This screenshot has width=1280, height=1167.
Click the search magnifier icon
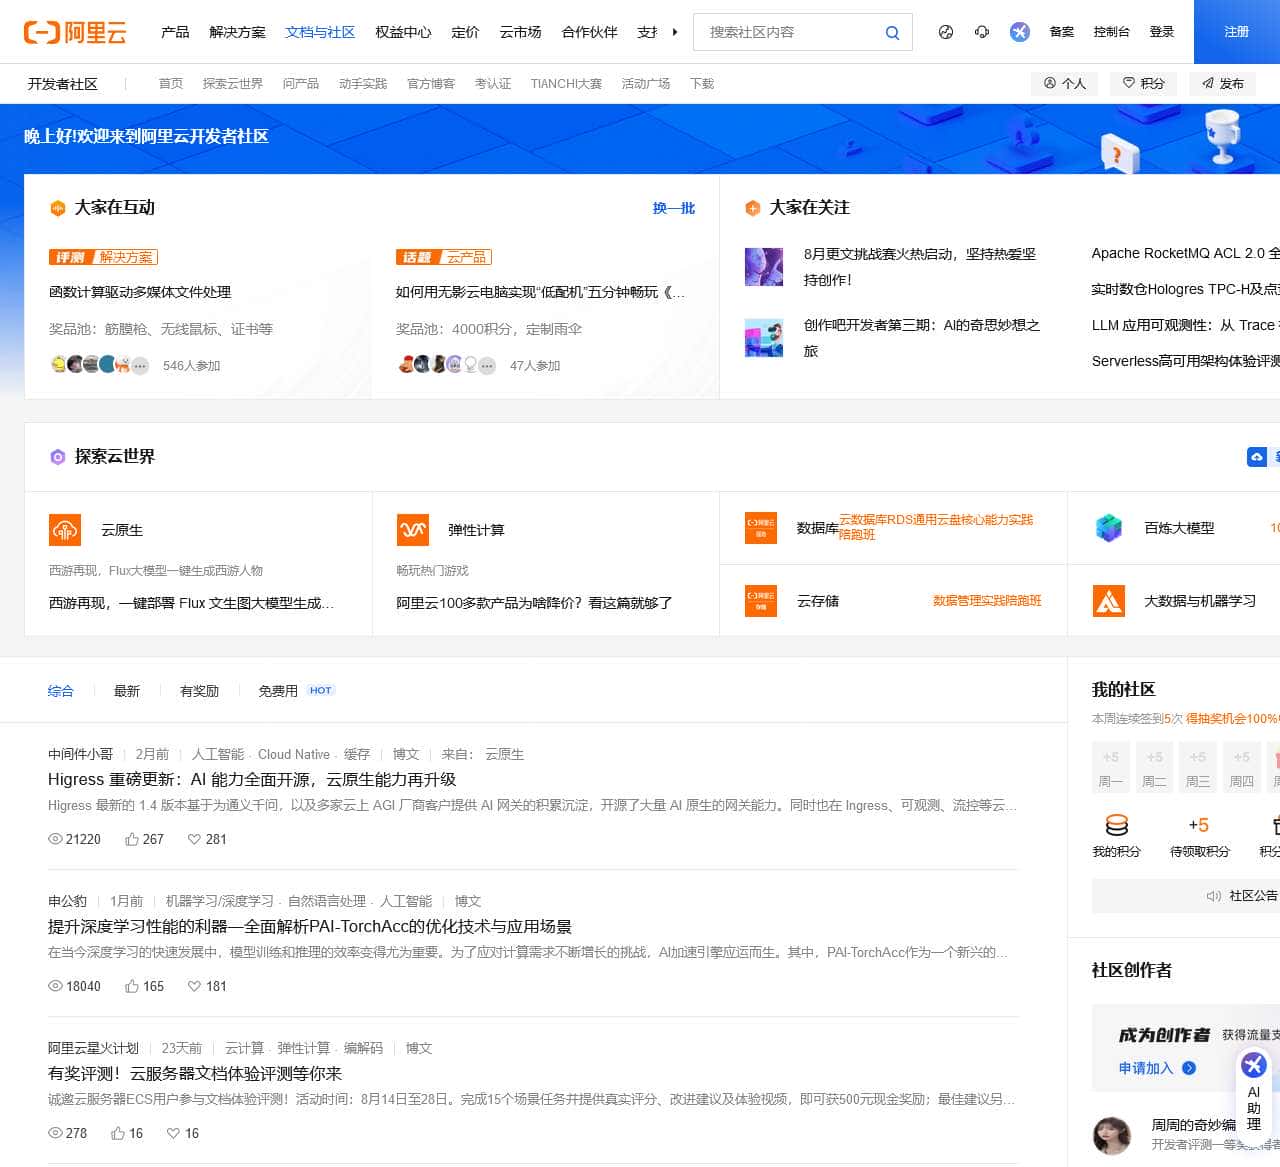[x=892, y=32]
